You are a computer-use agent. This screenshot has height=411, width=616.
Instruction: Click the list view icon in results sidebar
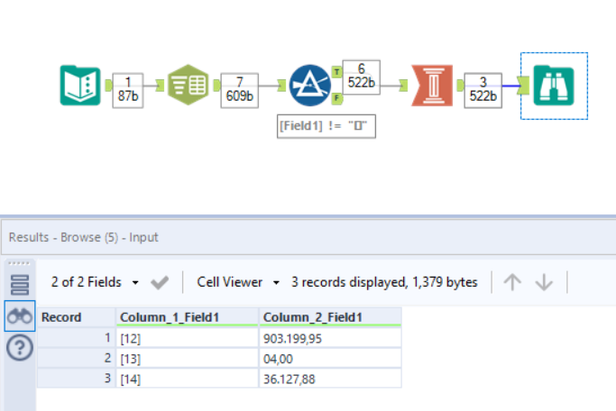[x=20, y=284]
